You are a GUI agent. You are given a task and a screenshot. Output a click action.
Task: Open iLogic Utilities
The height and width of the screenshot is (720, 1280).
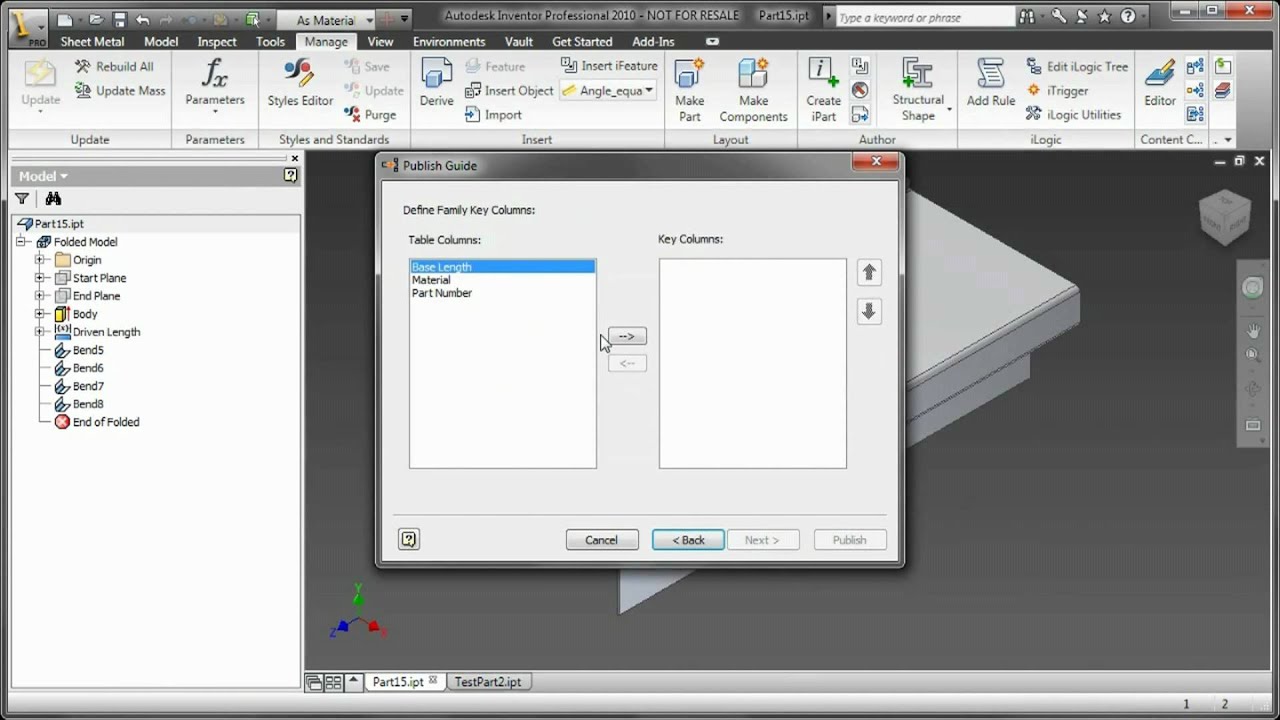[x=1074, y=114]
